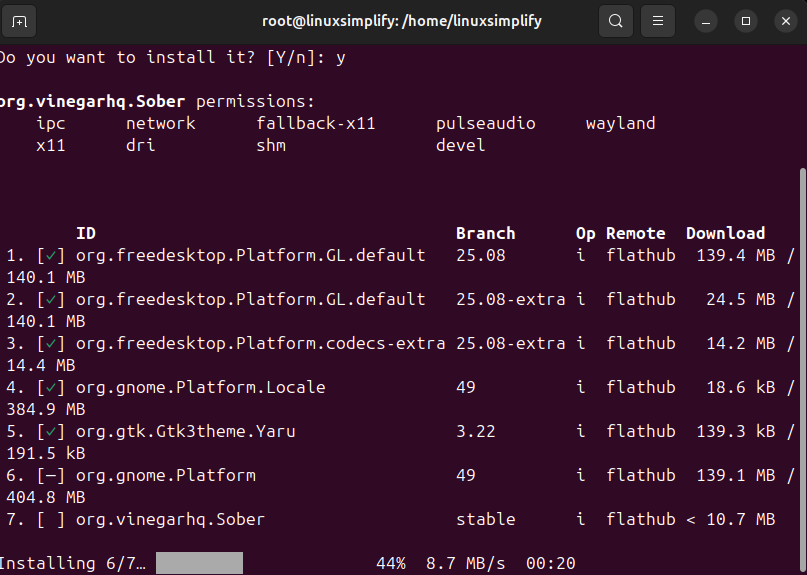Click in-progress marker for org.gnome.Platform row
Viewport: 807px width, 575px height.
(x=50, y=476)
